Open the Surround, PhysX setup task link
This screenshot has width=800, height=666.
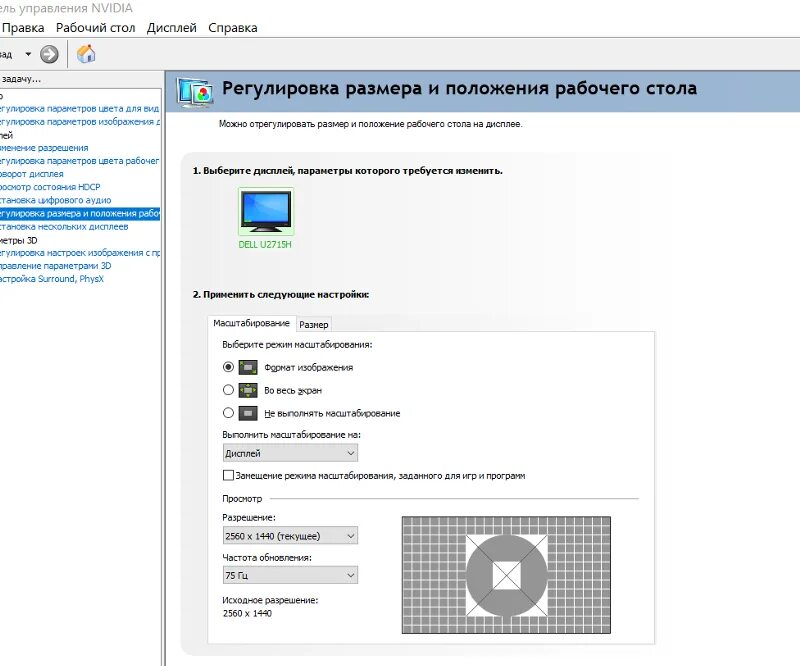(x=52, y=279)
